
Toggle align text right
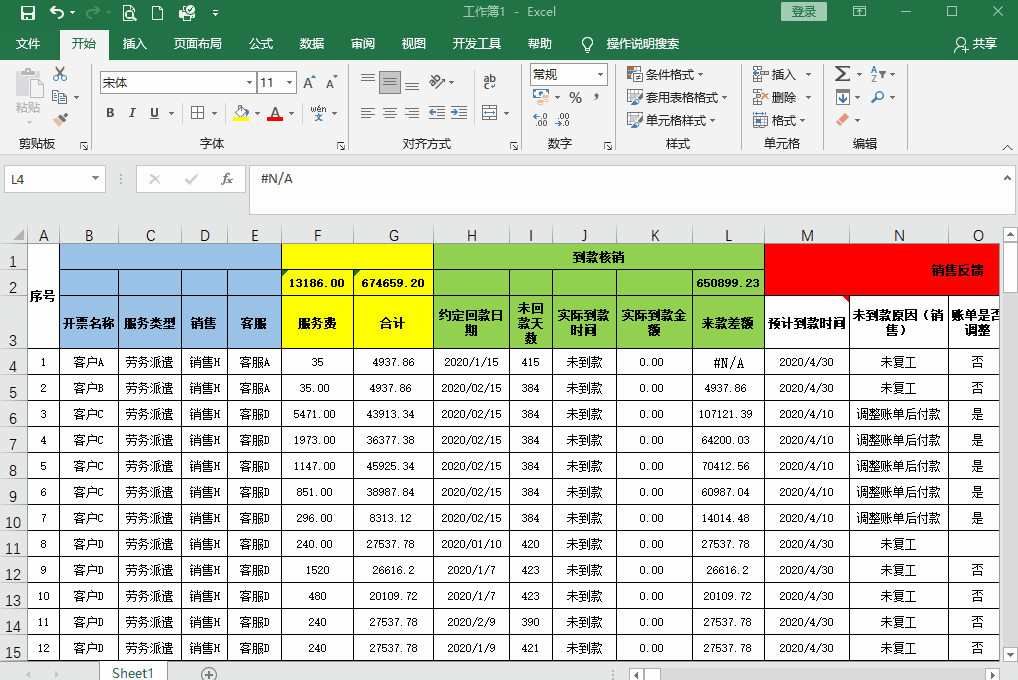tap(412, 113)
